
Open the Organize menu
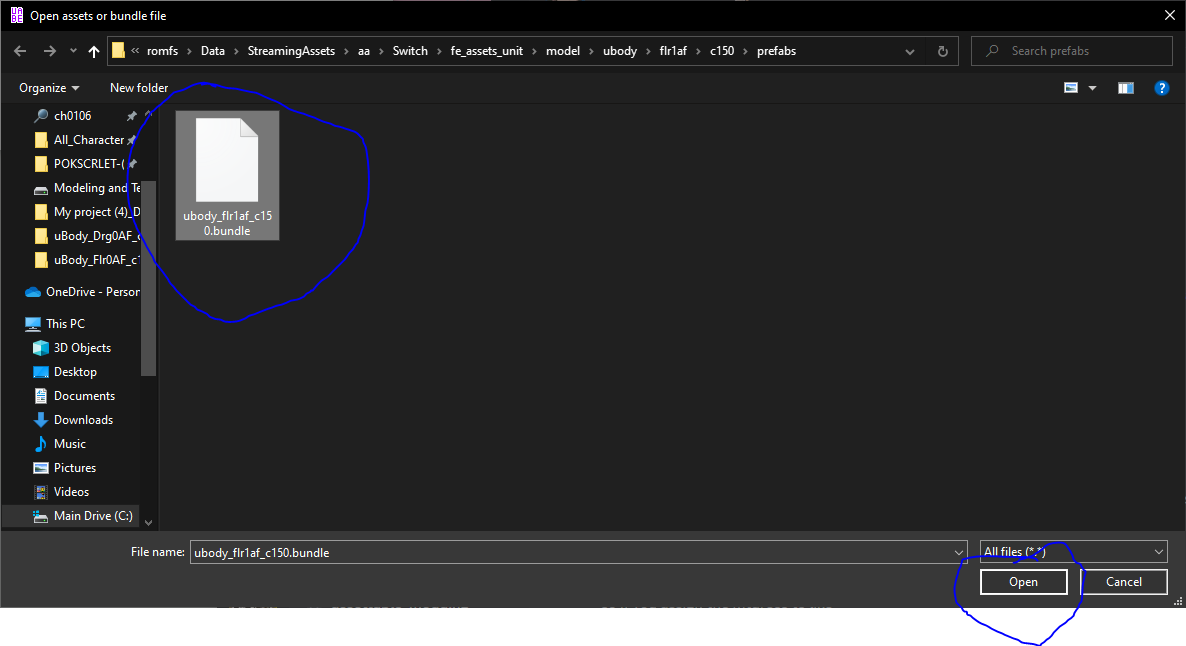coord(49,88)
